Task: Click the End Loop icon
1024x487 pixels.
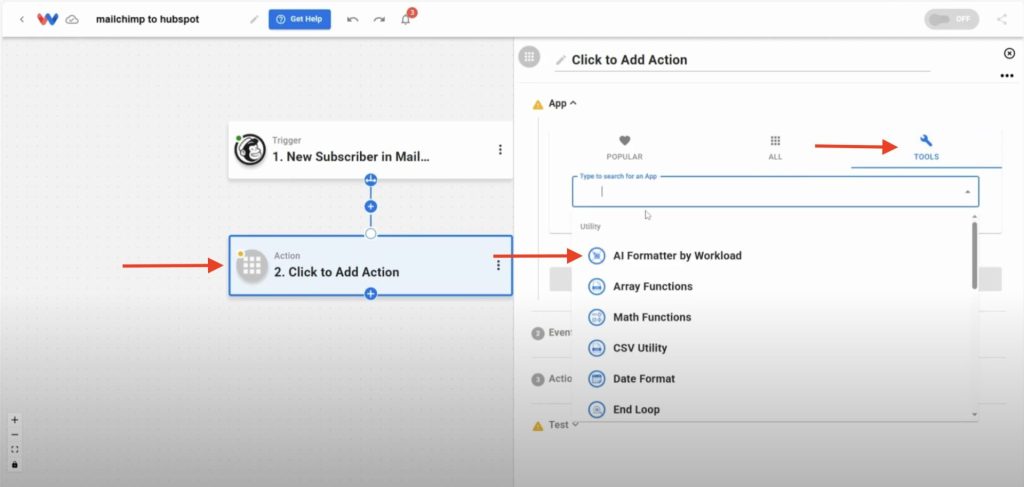Action: point(596,409)
